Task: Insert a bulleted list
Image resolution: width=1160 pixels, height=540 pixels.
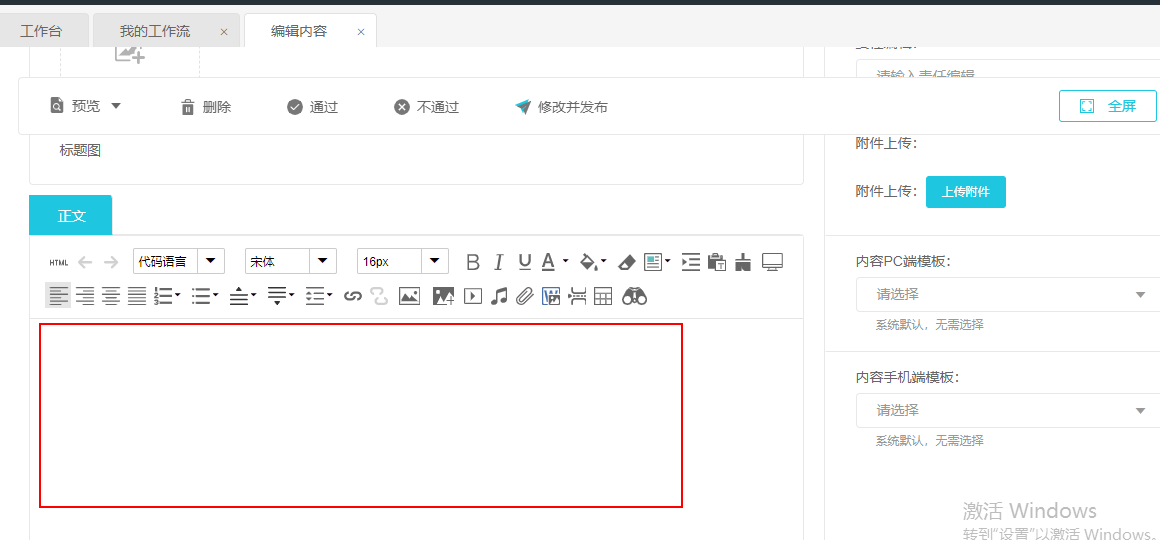Action: click(201, 297)
